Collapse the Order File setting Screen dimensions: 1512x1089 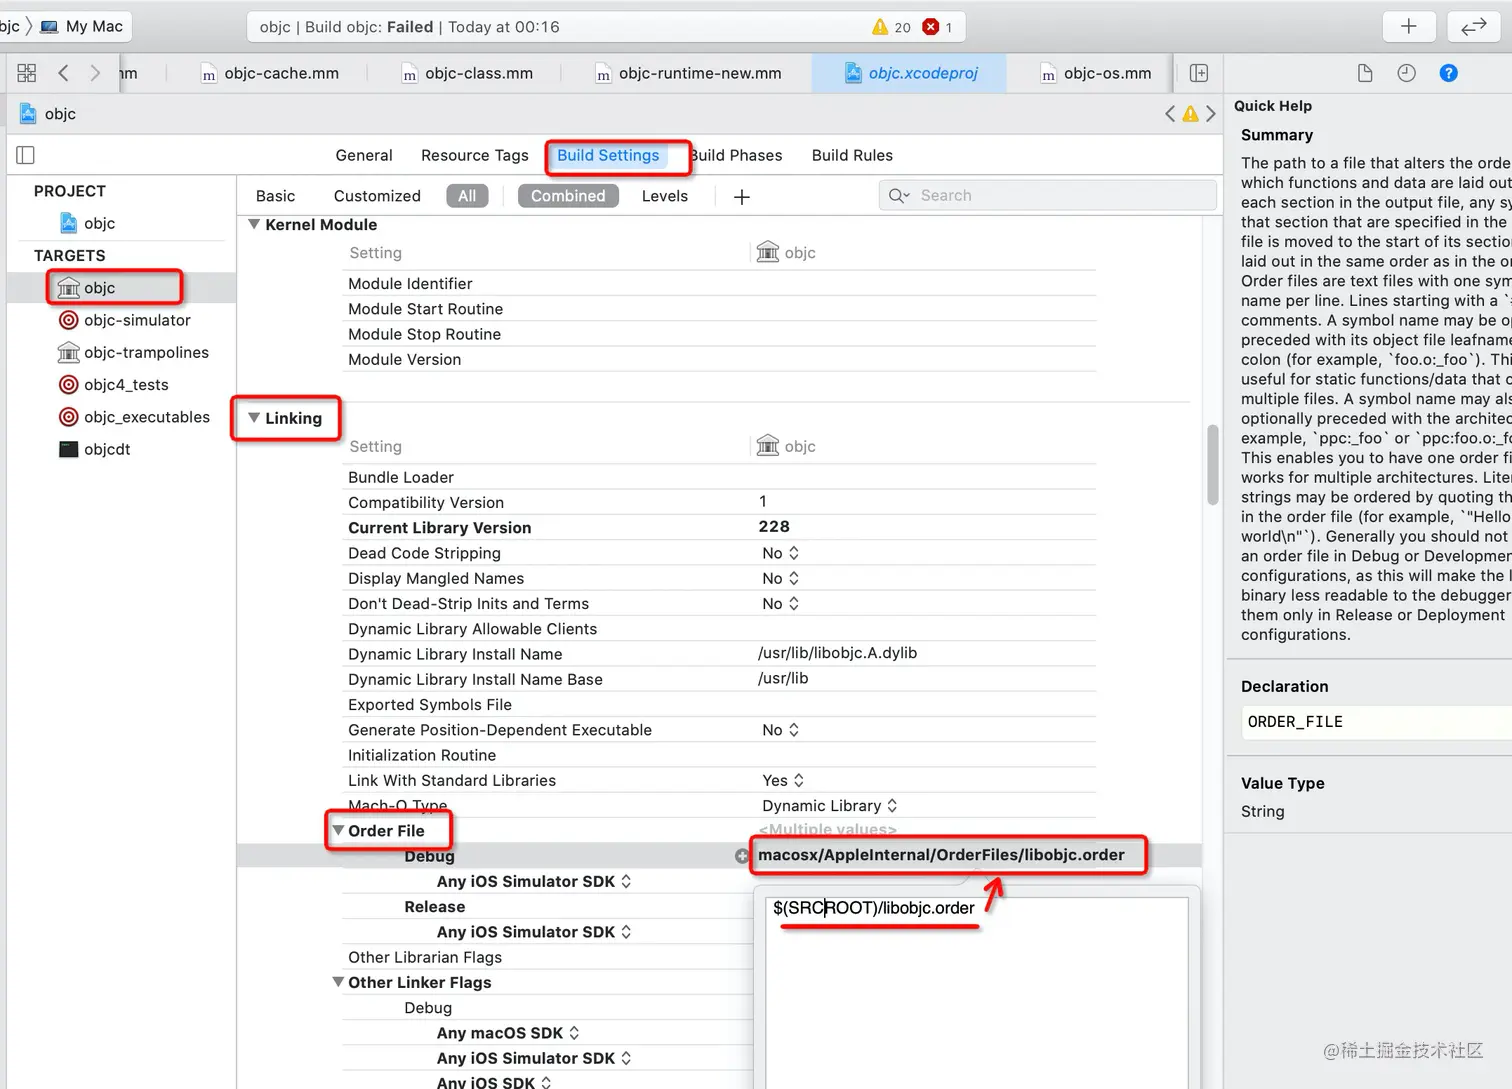click(338, 830)
